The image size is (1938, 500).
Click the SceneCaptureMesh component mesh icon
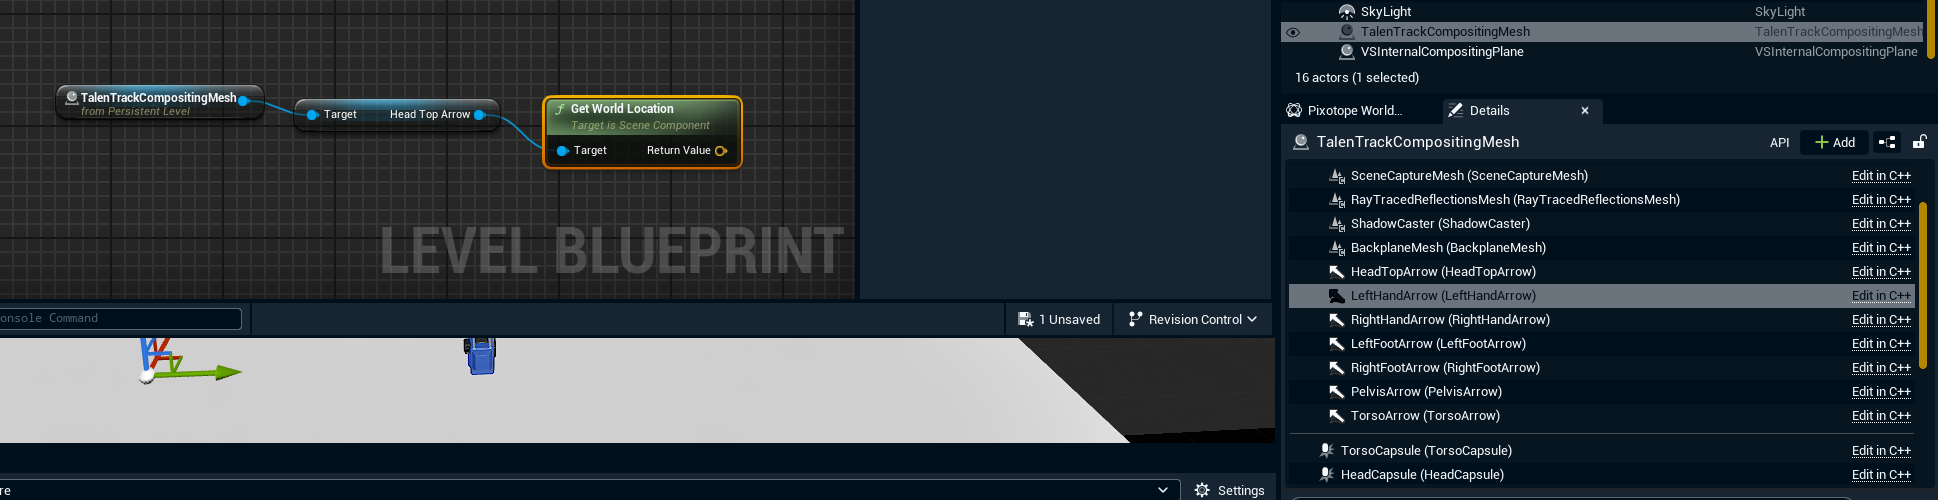point(1336,176)
